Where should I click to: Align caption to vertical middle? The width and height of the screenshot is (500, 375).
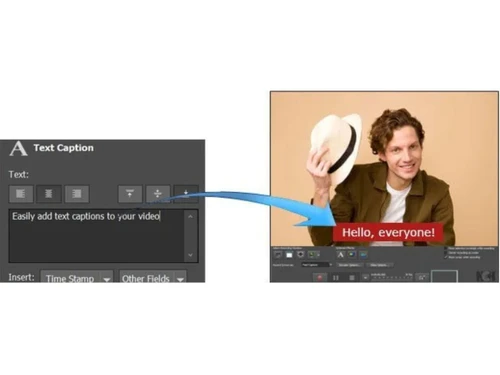point(158,194)
